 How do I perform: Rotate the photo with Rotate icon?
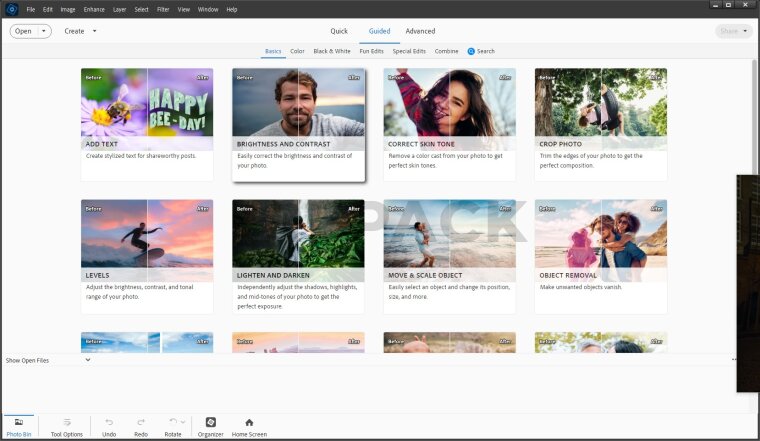click(x=172, y=422)
